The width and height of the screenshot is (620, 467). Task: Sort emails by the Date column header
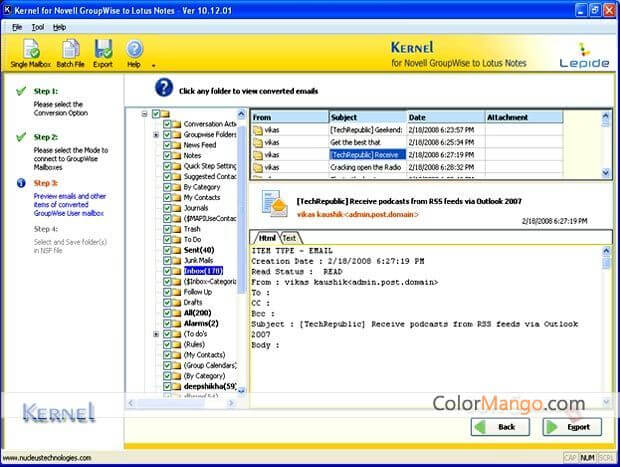pyautogui.click(x=446, y=117)
